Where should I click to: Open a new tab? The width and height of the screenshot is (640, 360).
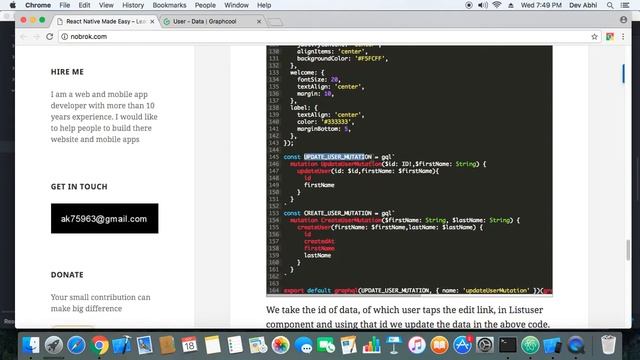pyautogui.click(x=276, y=22)
